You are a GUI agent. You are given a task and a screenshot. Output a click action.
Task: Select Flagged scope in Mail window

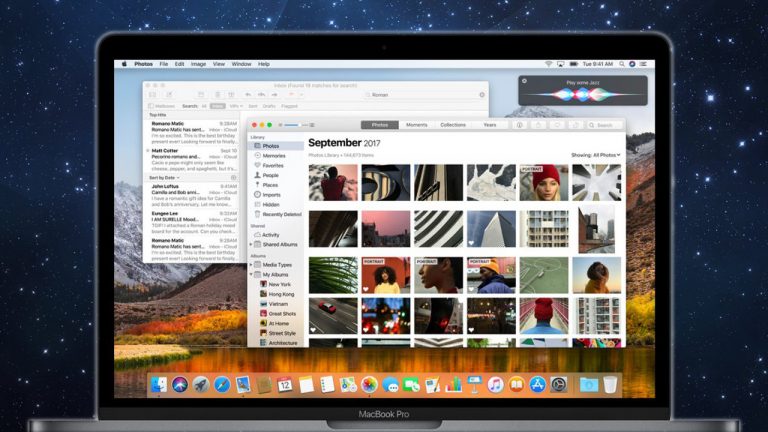click(289, 106)
